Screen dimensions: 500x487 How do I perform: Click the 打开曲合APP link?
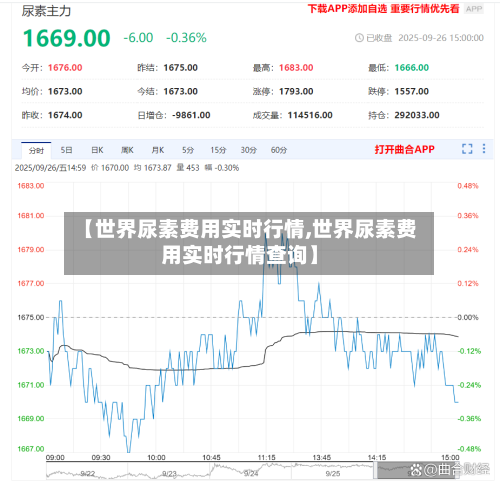[404, 149]
